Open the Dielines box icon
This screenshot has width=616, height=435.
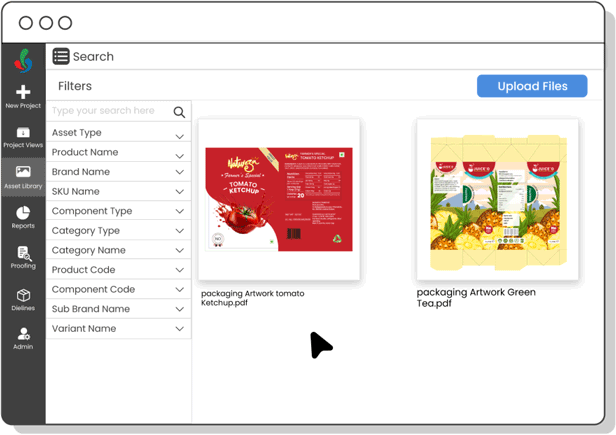coord(23,296)
